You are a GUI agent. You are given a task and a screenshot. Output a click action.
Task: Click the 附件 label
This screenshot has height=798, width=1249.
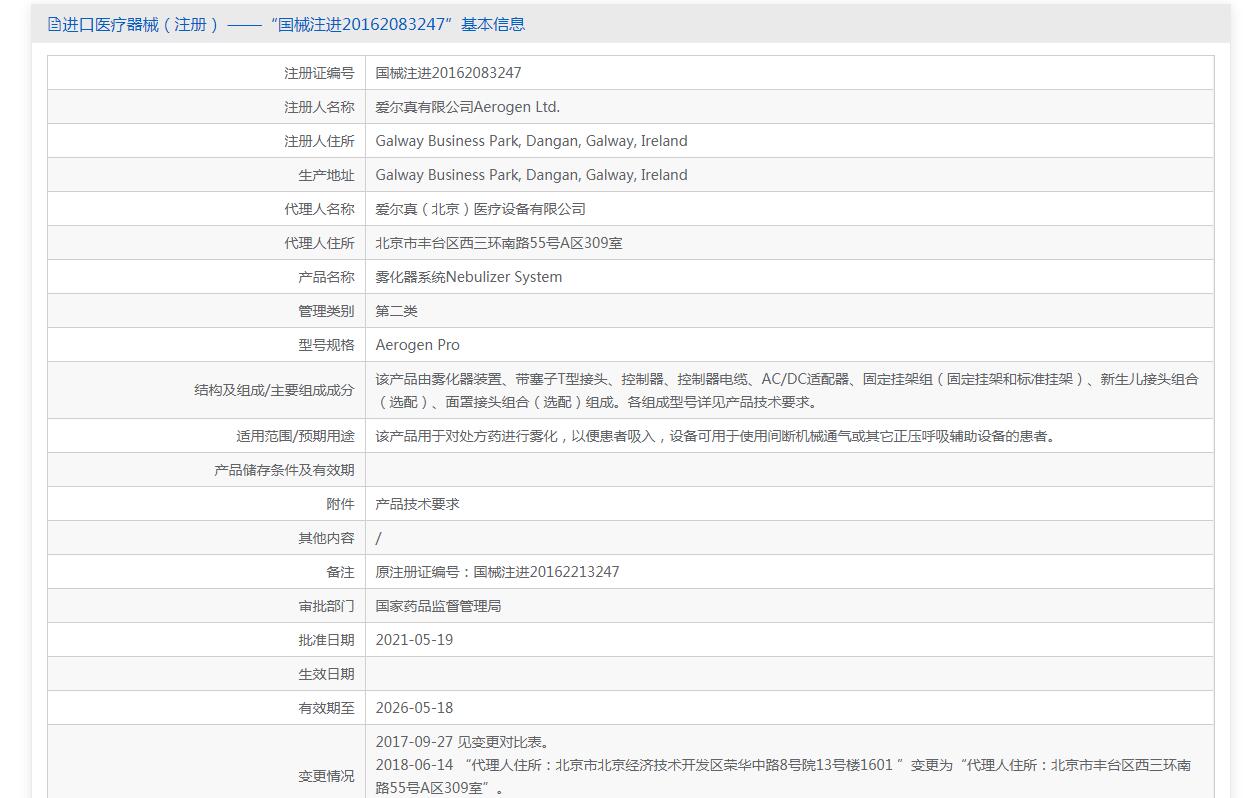[x=340, y=504]
